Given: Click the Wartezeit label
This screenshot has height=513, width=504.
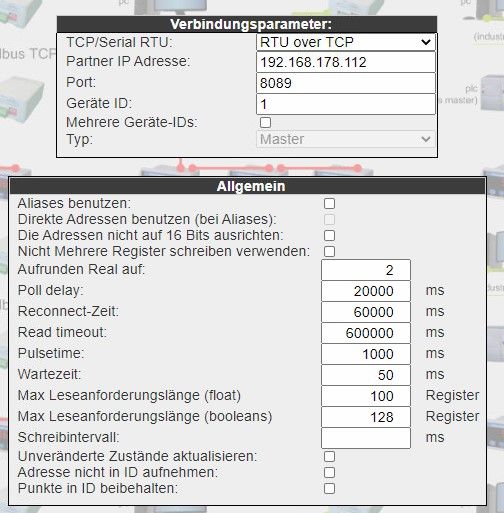Looking at the screenshot, I should pos(50,374).
